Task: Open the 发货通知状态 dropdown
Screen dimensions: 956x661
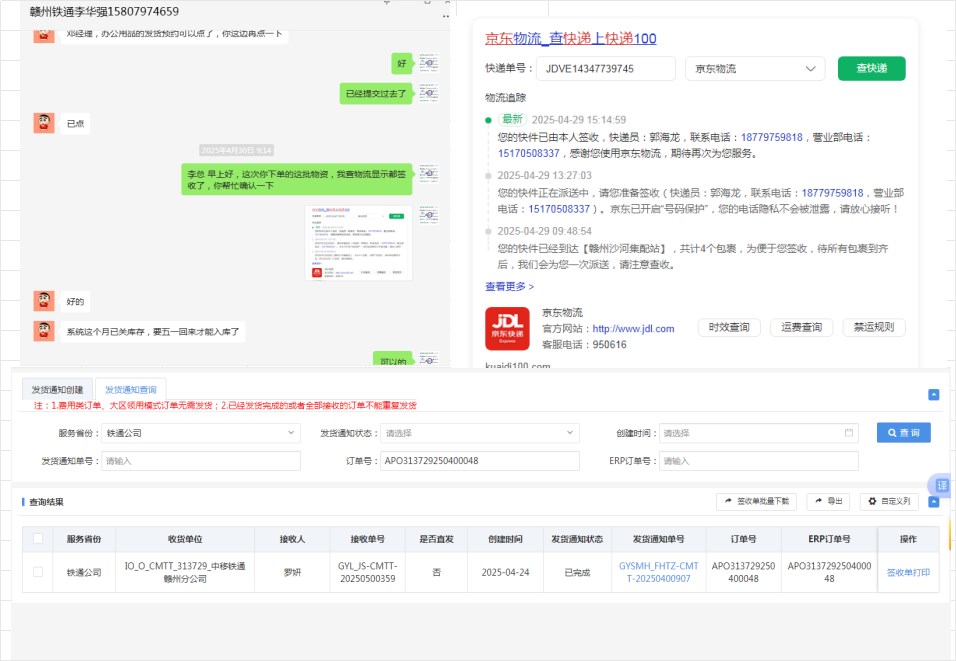Action: [480, 433]
